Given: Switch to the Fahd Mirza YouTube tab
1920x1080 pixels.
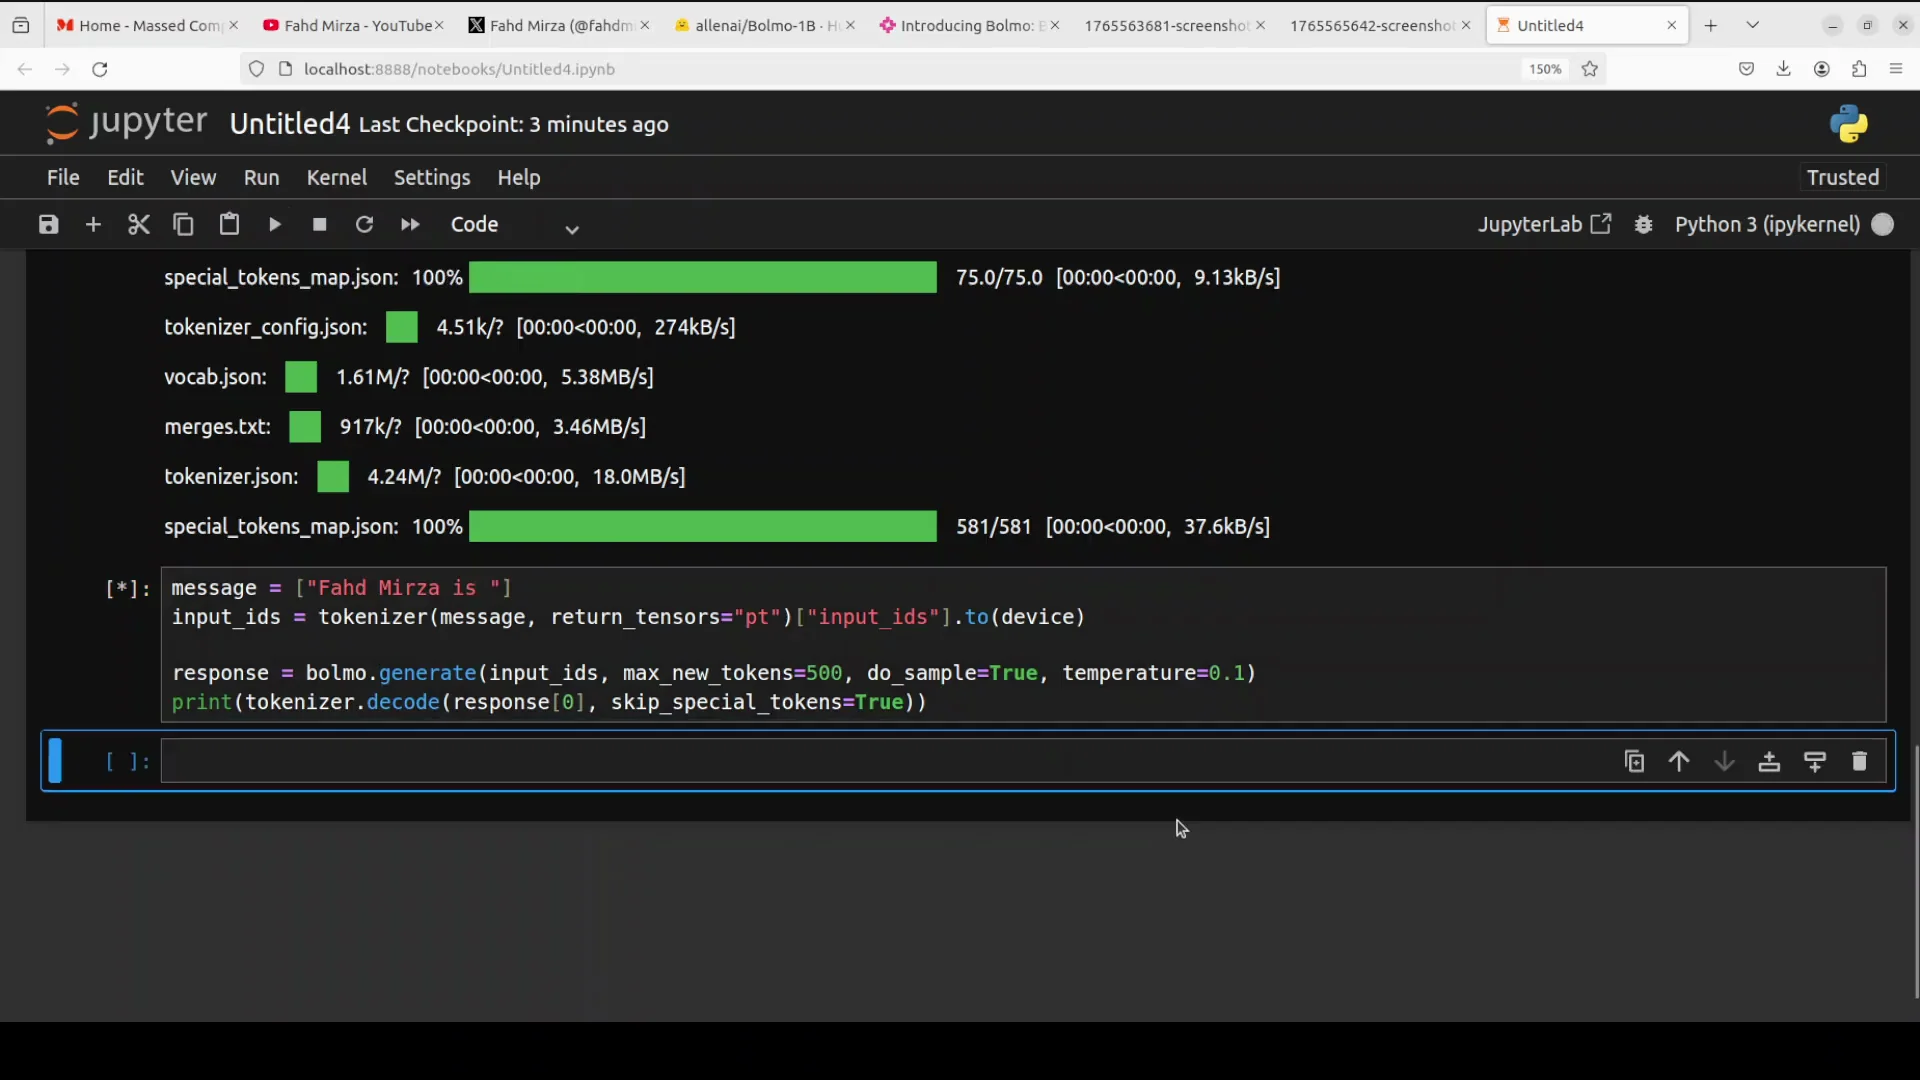Looking at the screenshot, I should 350,25.
